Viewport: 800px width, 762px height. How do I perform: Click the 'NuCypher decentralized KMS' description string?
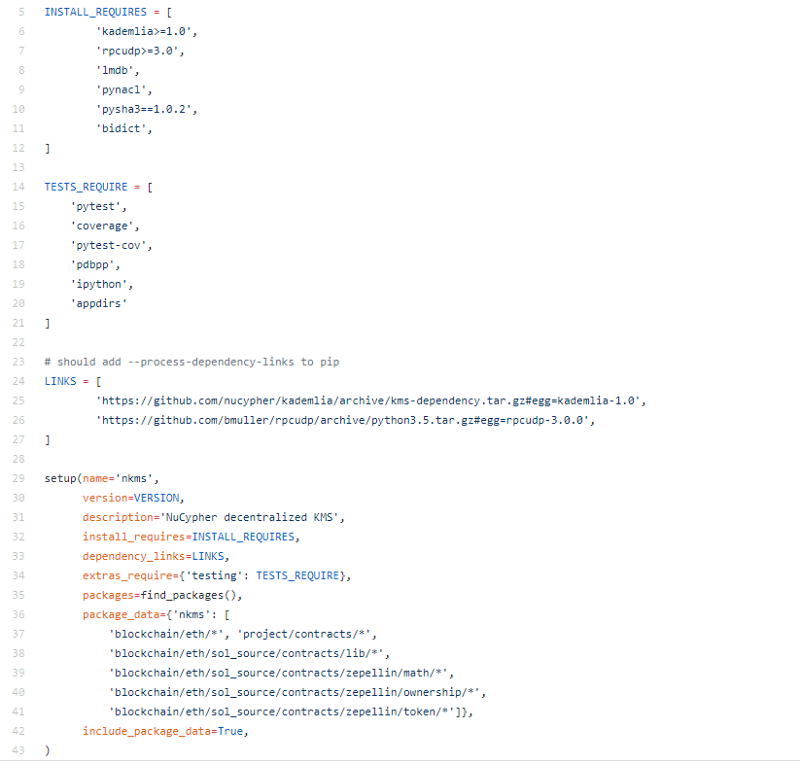pos(249,517)
